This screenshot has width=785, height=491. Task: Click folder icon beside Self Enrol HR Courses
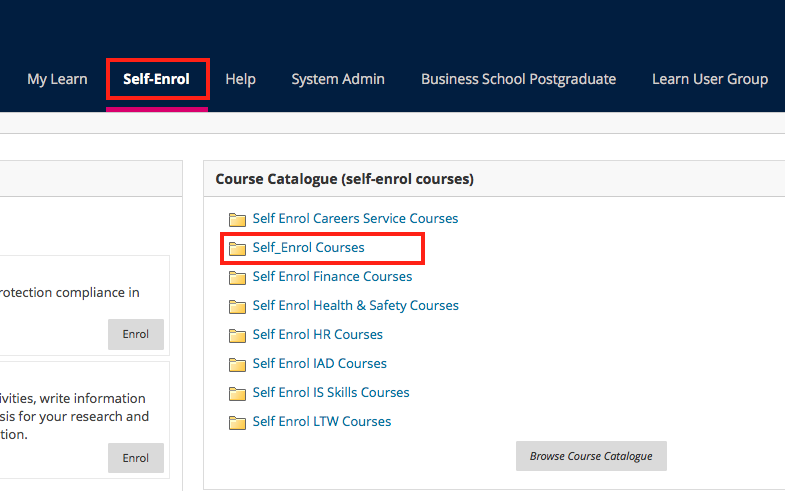(x=237, y=335)
